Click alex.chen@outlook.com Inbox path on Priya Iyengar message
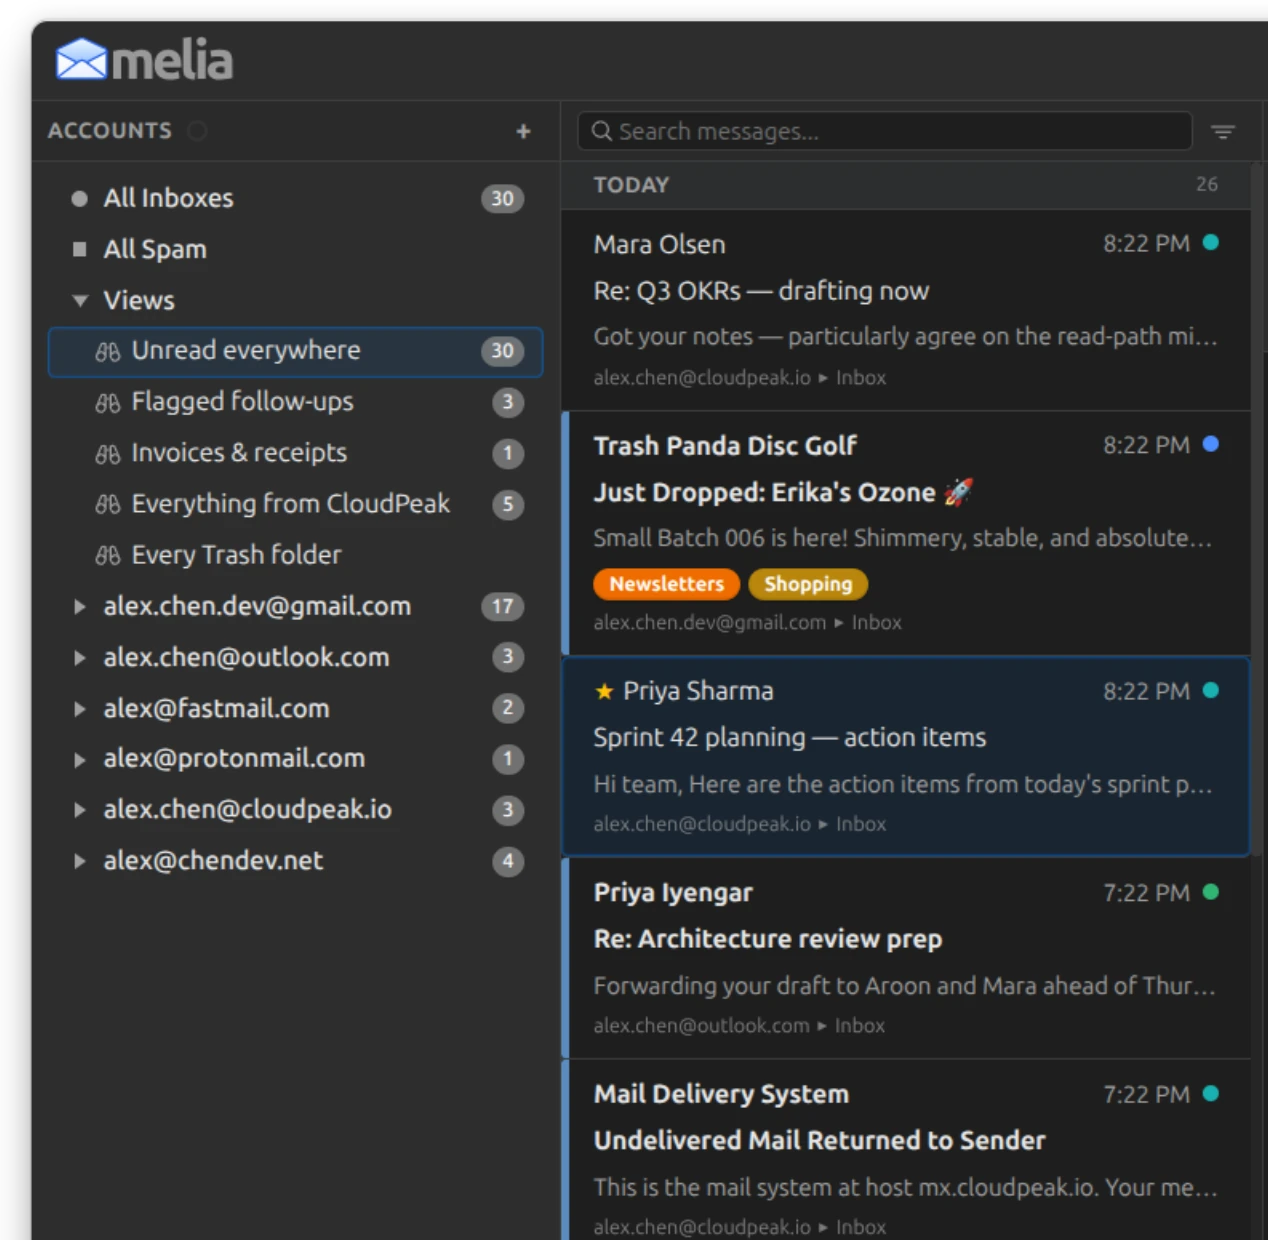1268x1240 pixels. tap(739, 1026)
